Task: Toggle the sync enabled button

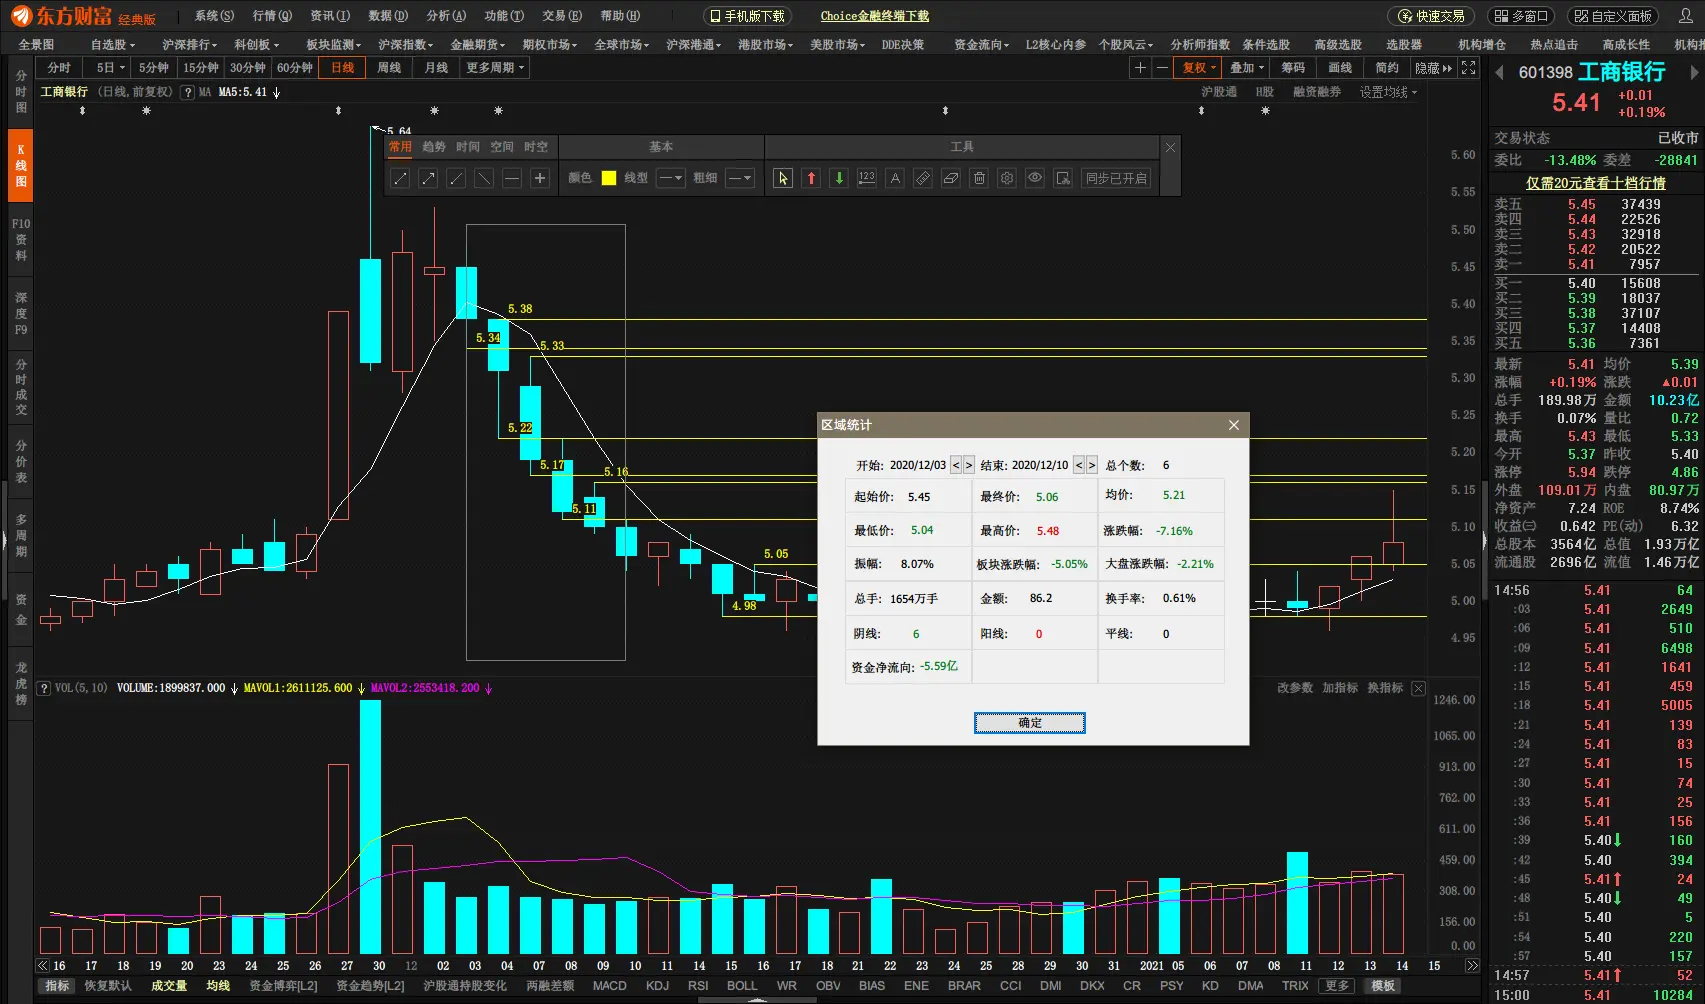Action: tap(1116, 178)
